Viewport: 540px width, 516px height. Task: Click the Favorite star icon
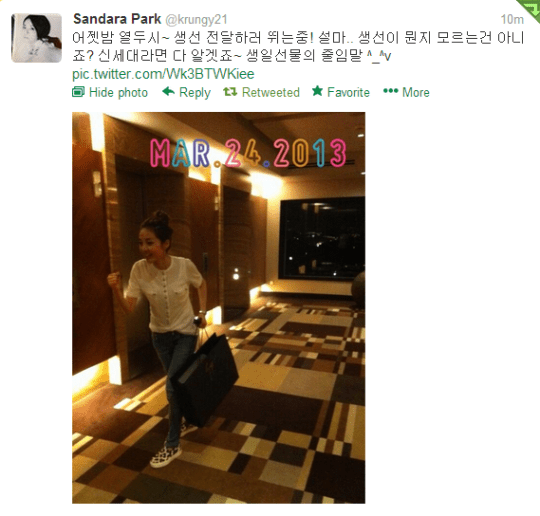[317, 91]
